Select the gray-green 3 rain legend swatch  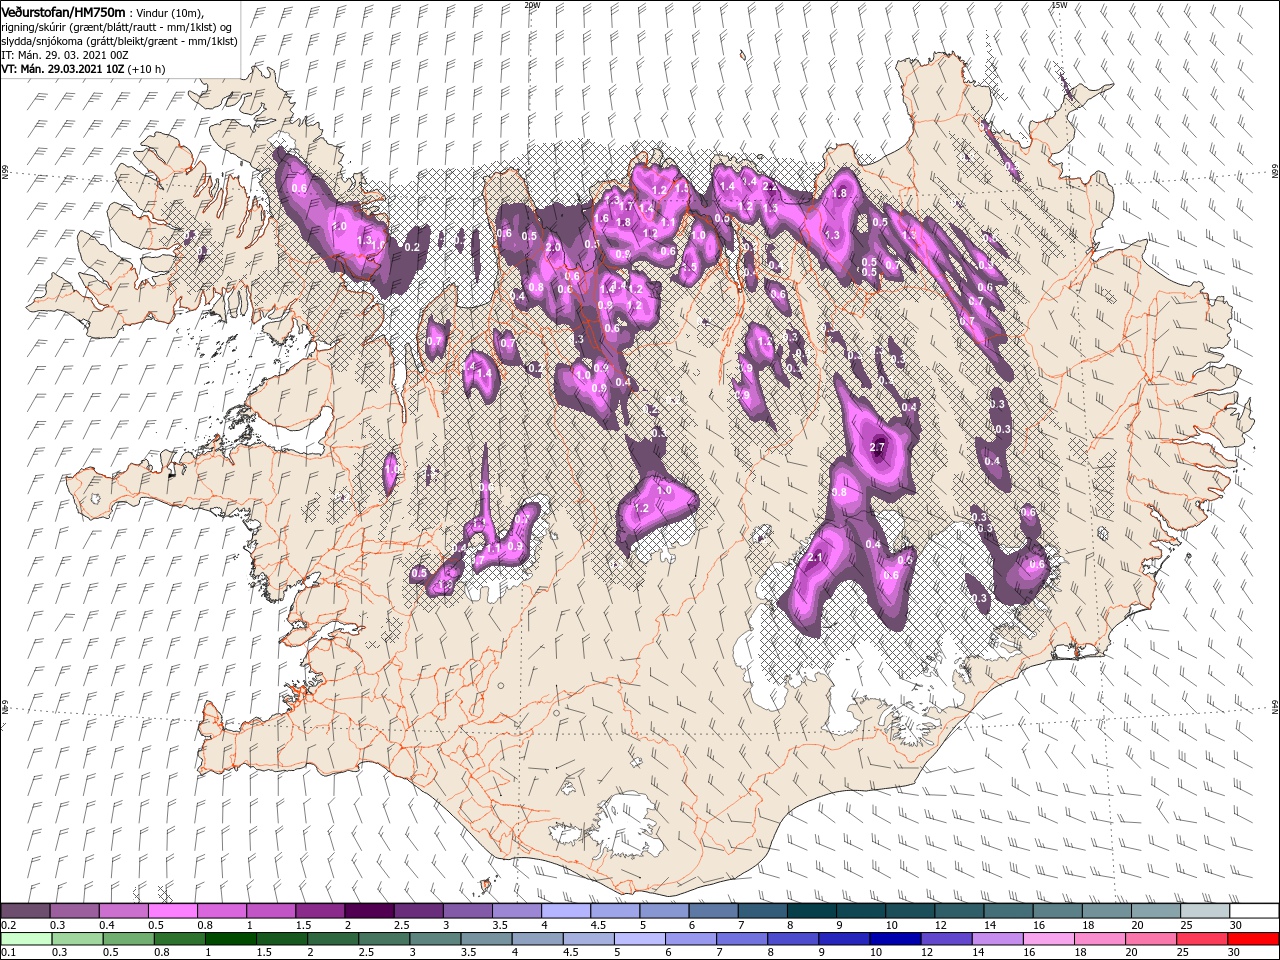pos(435,939)
